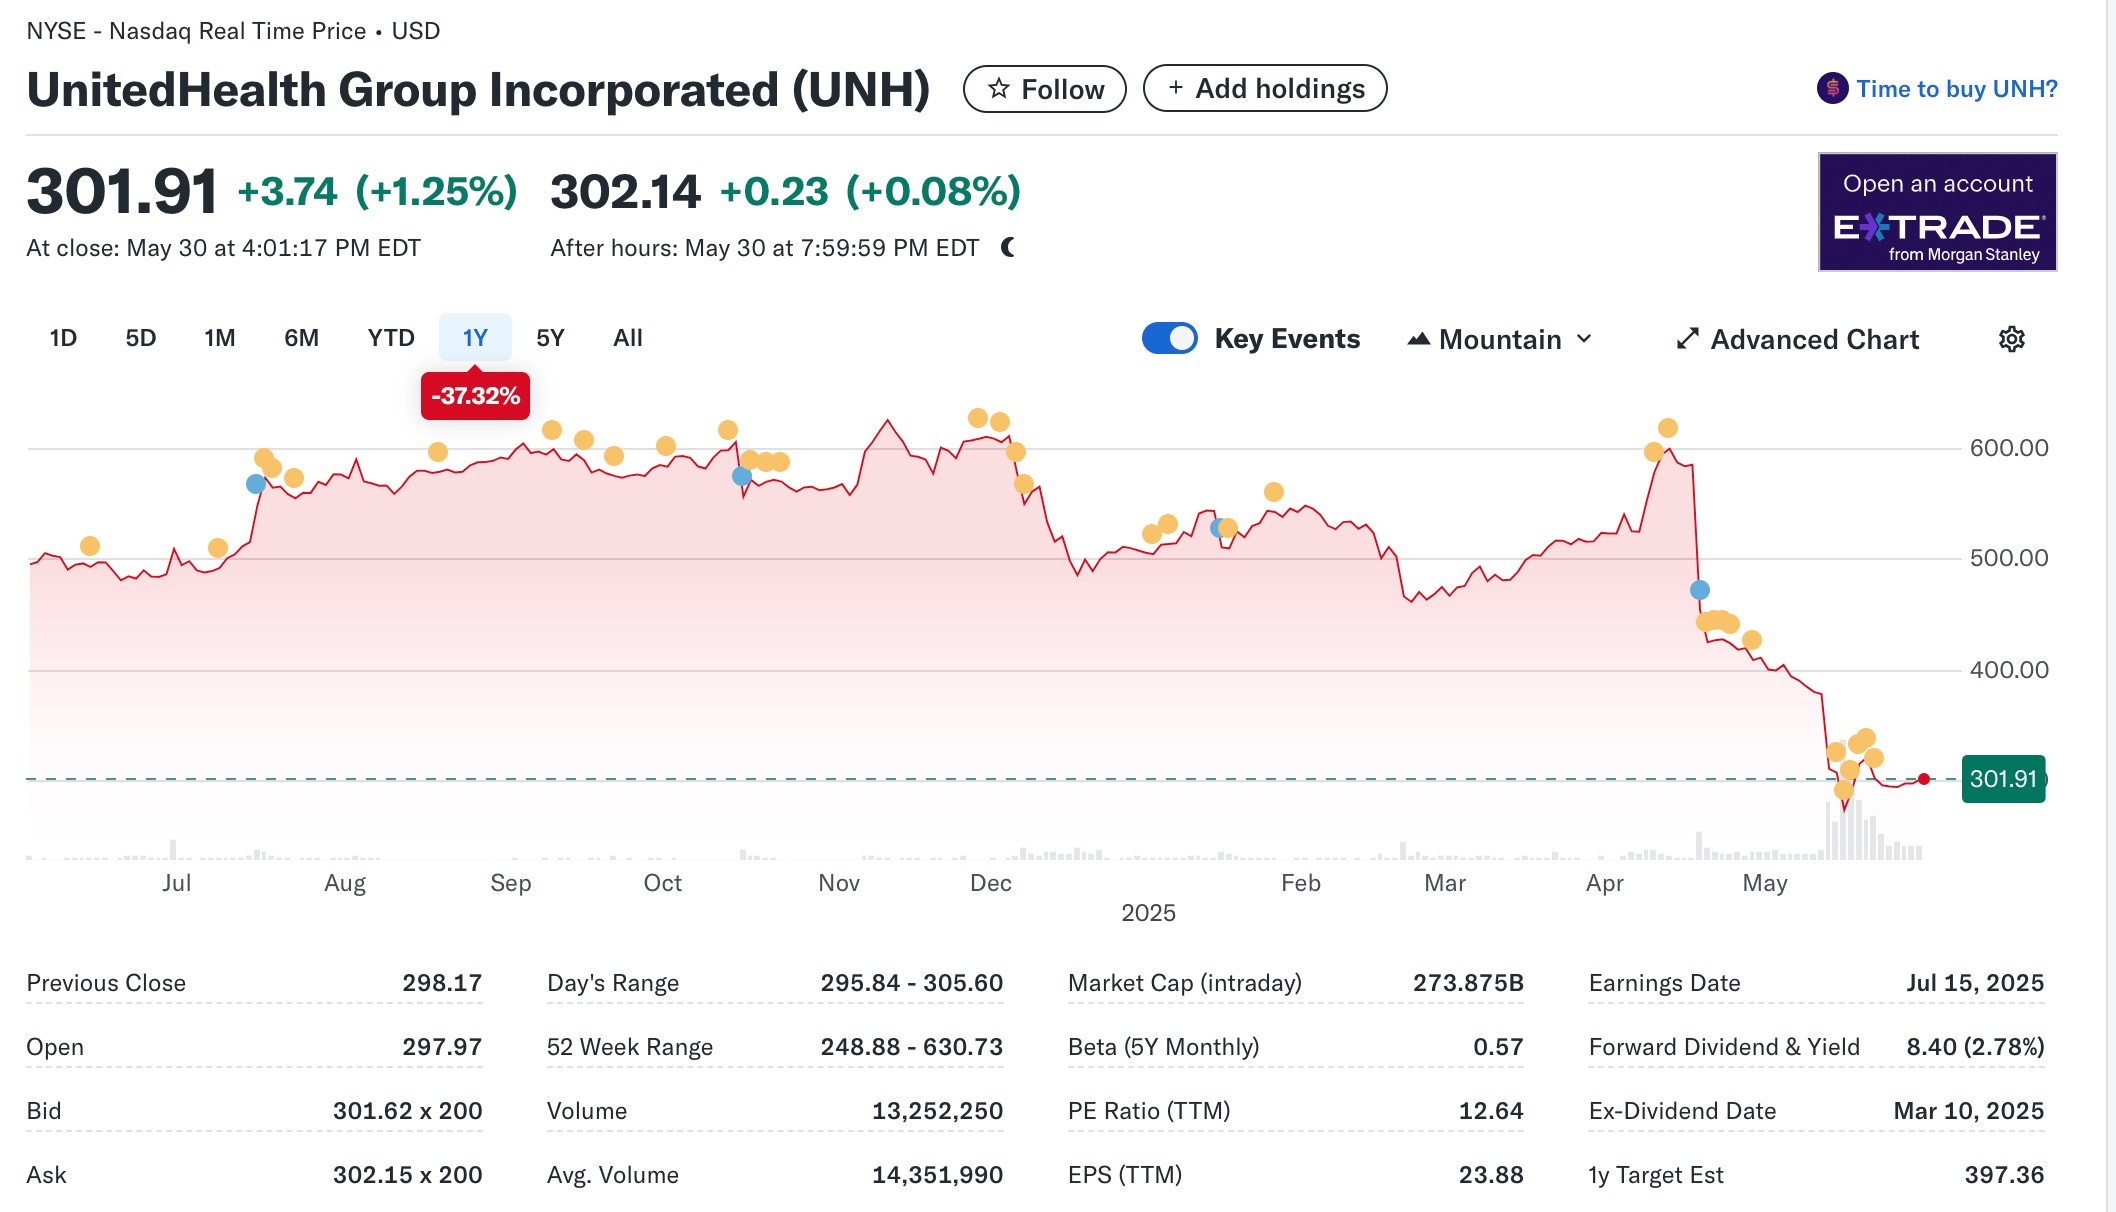Image resolution: width=2116 pixels, height=1212 pixels.
Task: Click the Previous Close value 298.17
Action: (442, 983)
